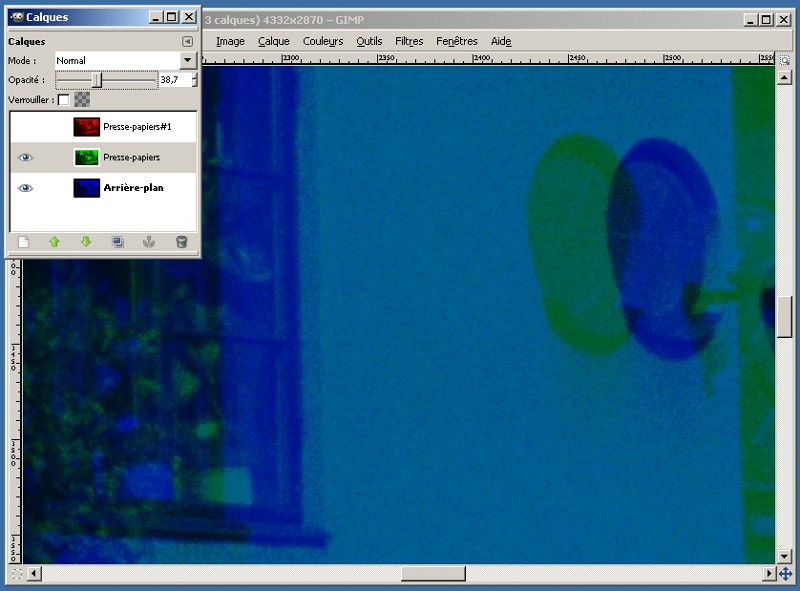Image resolution: width=800 pixels, height=591 pixels.
Task: Create a new layer
Action: click(x=23, y=242)
